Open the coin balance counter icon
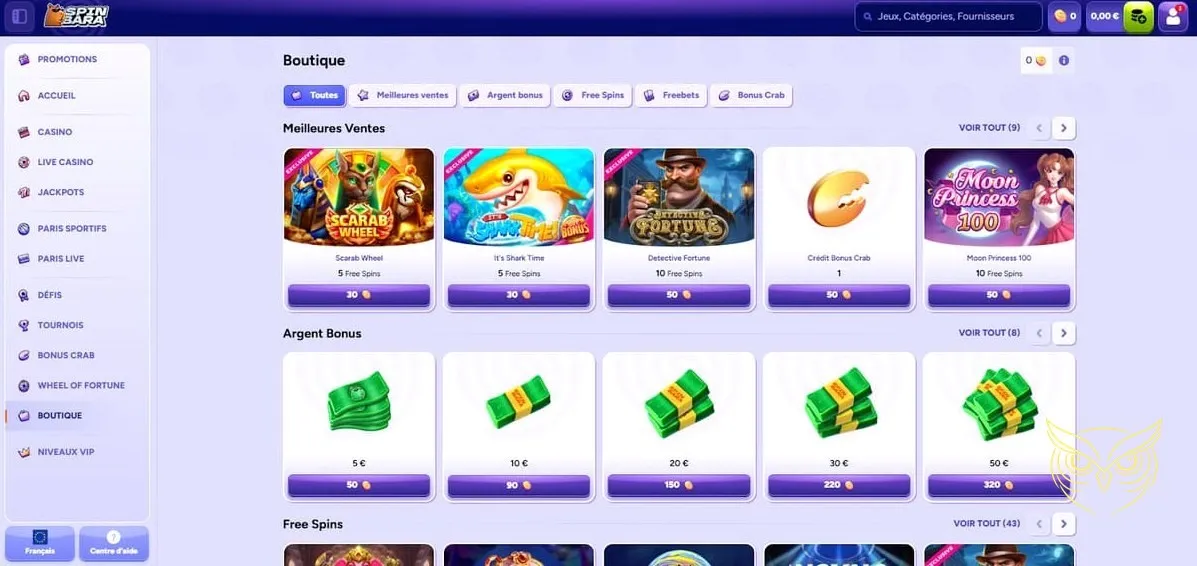This screenshot has width=1197, height=566. 1064,17
